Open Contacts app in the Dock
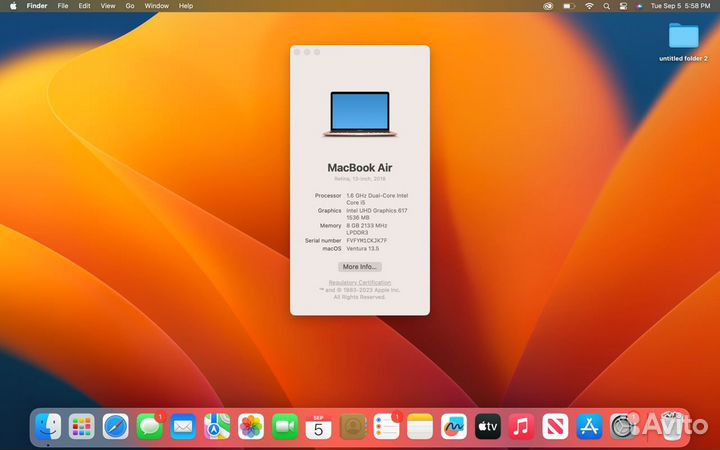720x450 pixels. 353,427
